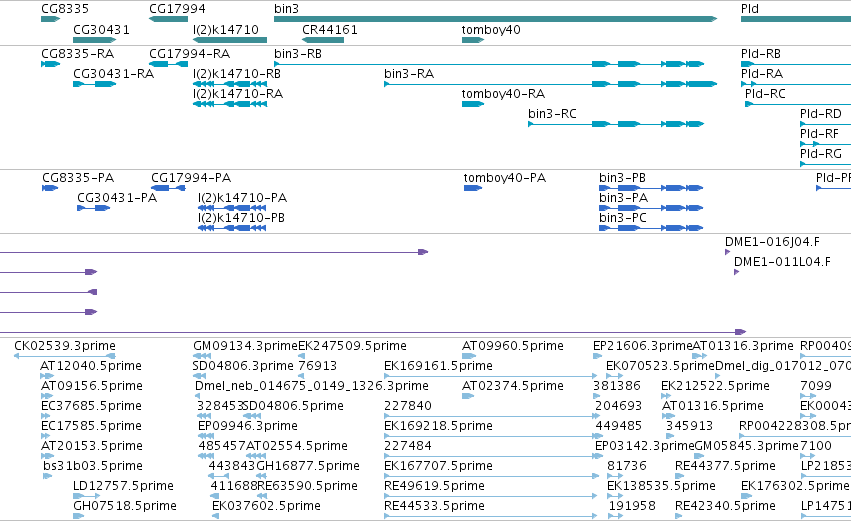851x521 pixels.
Task: Click transcript Pld-RC
Action: click(765, 94)
